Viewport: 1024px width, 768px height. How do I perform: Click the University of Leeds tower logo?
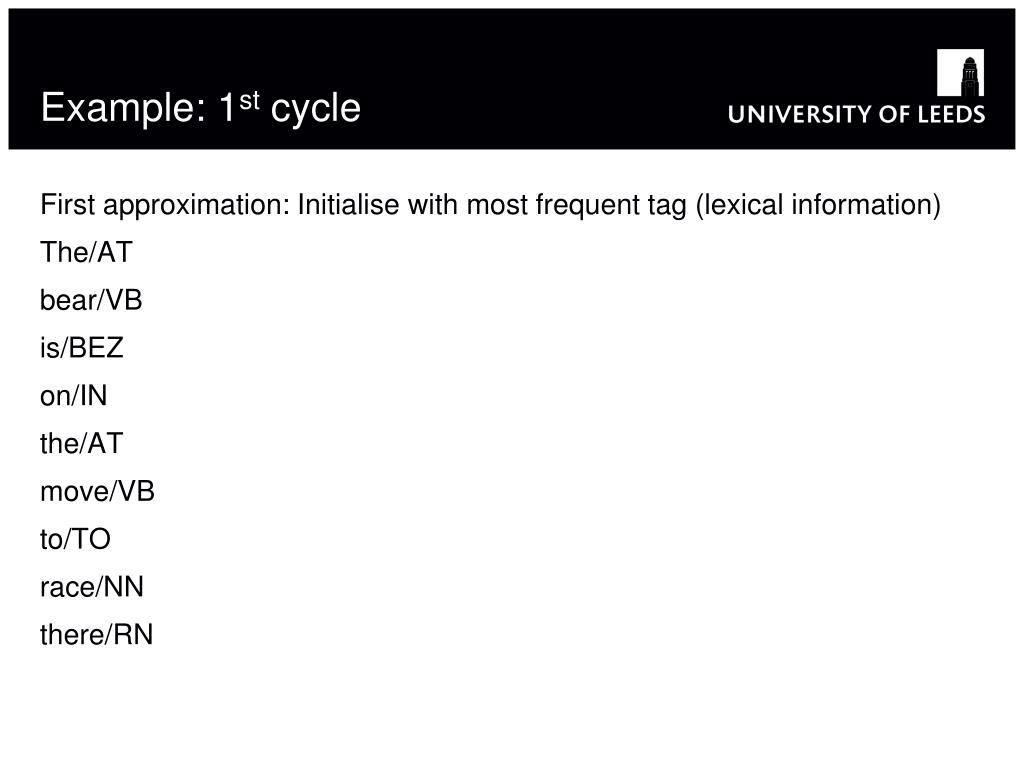tap(960, 72)
